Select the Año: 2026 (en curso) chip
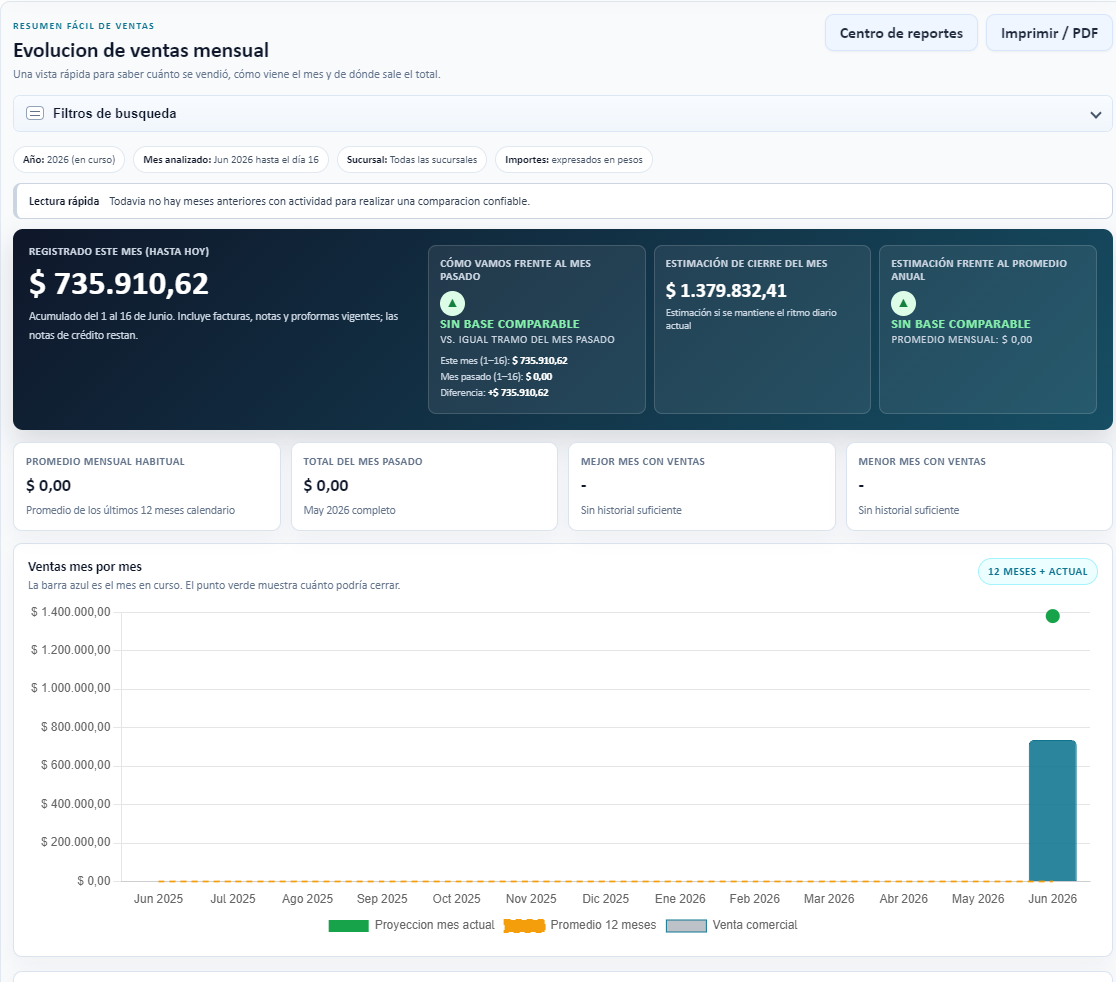Viewport: 1116px width, 982px height. pos(69,159)
